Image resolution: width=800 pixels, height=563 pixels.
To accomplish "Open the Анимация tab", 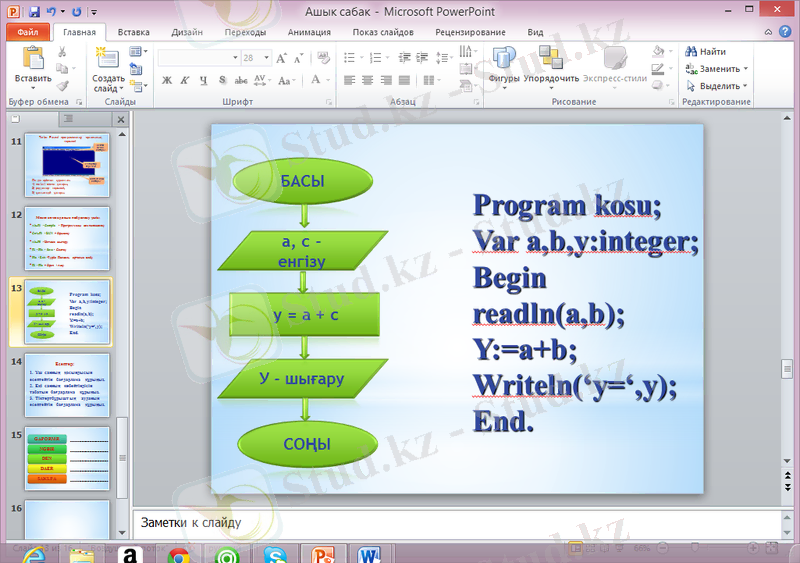I will click(x=309, y=32).
